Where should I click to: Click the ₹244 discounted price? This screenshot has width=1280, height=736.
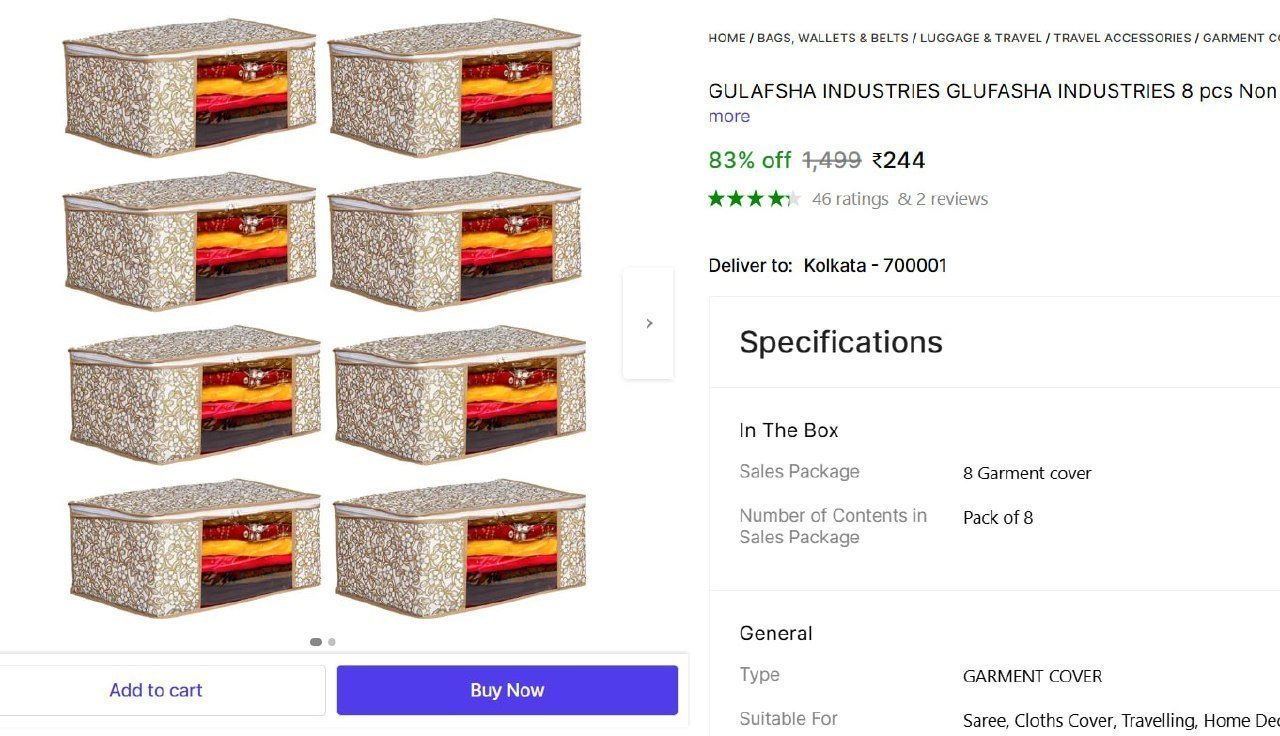tap(898, 160)
